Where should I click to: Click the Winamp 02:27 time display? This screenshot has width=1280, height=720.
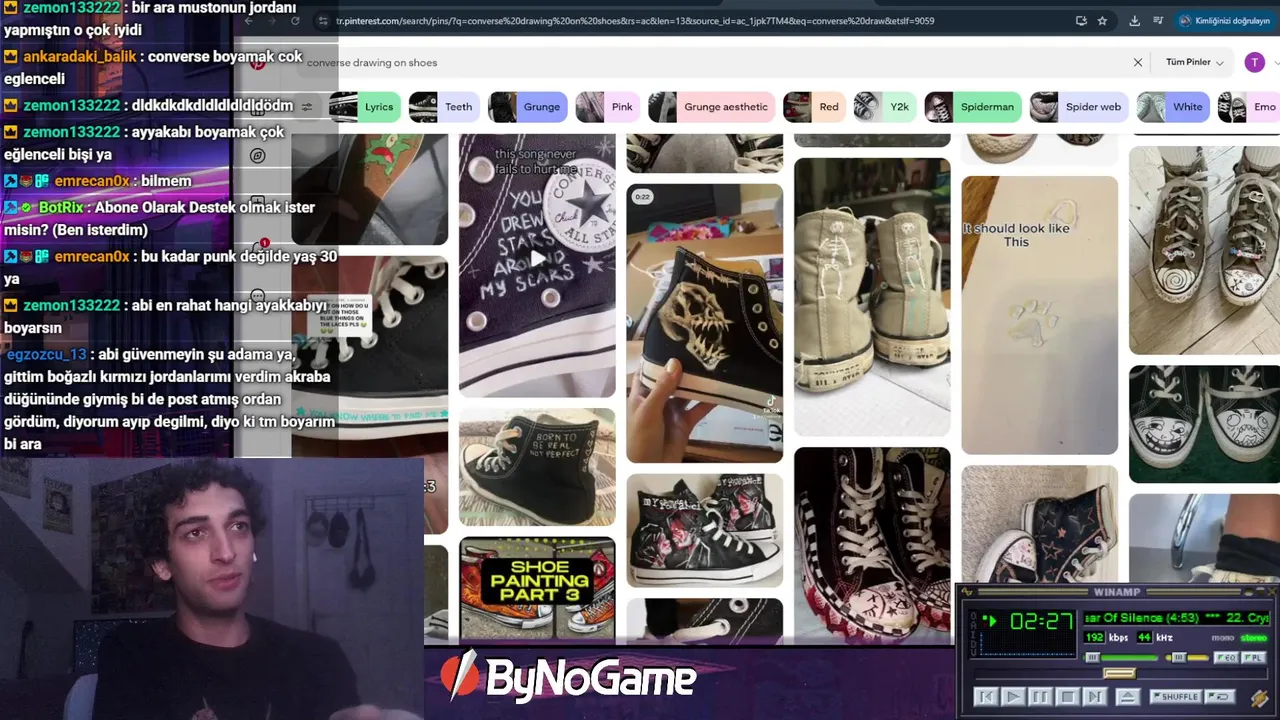pyautogui.click(x=1040, y=621)
